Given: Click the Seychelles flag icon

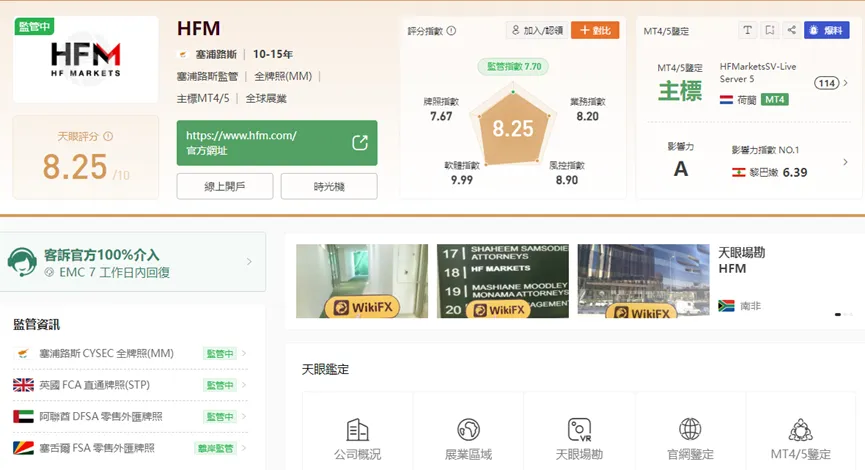Looking at the screenshot, I should tap(23, 448).
